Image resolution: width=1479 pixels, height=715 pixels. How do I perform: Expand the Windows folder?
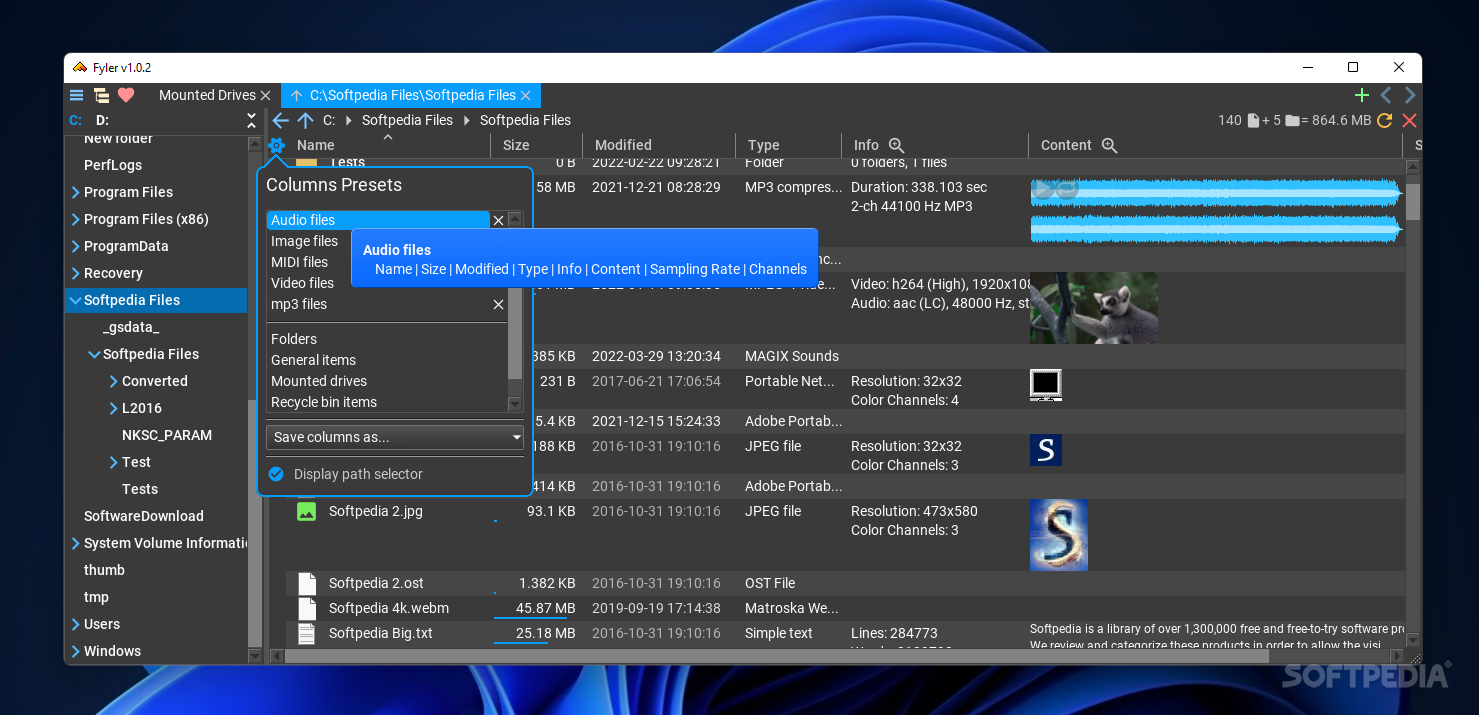76,651
